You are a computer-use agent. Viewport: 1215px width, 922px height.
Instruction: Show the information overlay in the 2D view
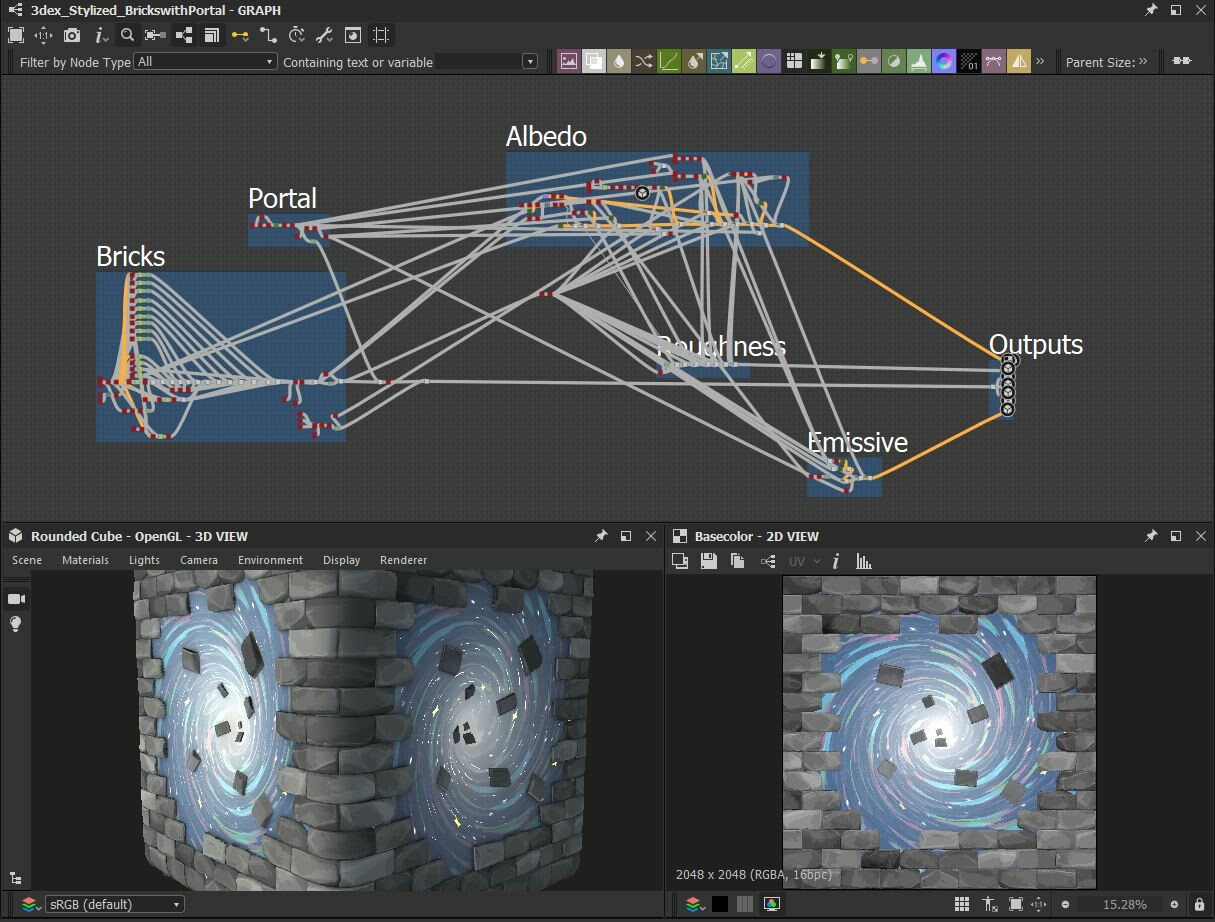(x=836, y=561)
